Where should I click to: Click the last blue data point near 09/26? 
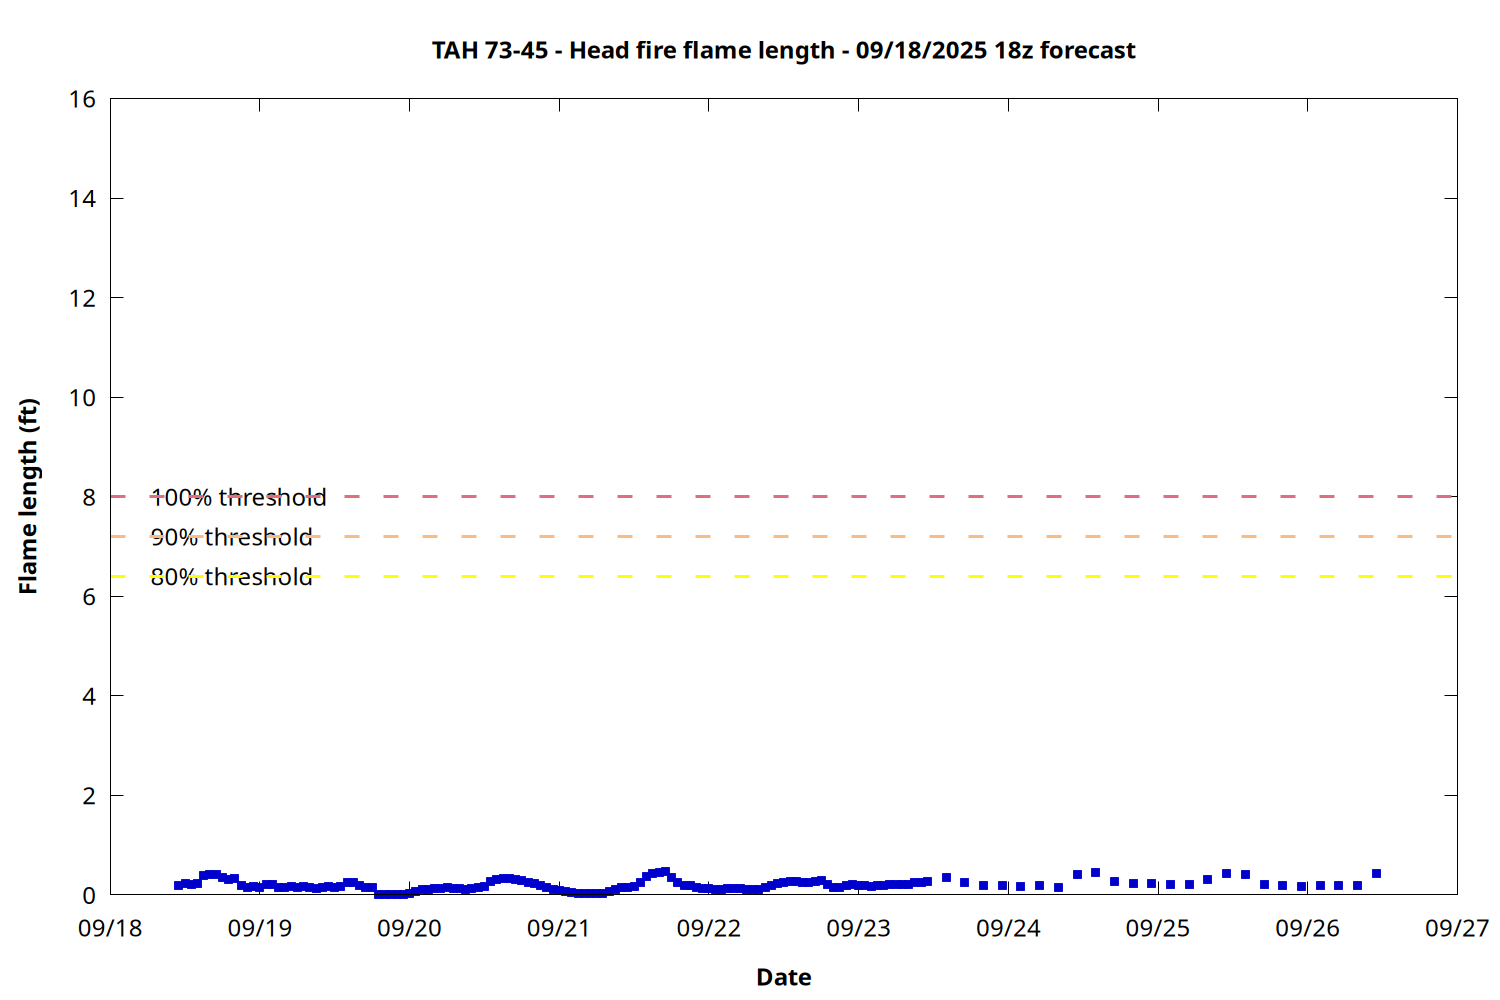pos(1376,874)
